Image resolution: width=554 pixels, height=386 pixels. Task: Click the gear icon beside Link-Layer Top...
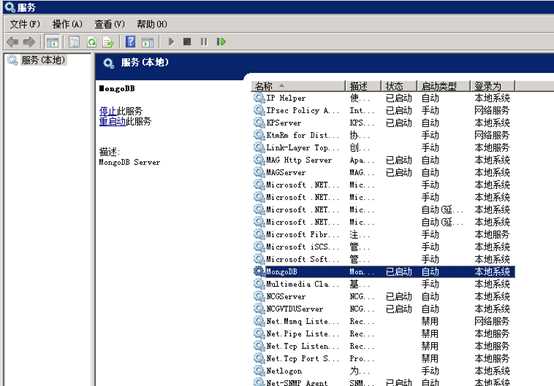(259, 147)
